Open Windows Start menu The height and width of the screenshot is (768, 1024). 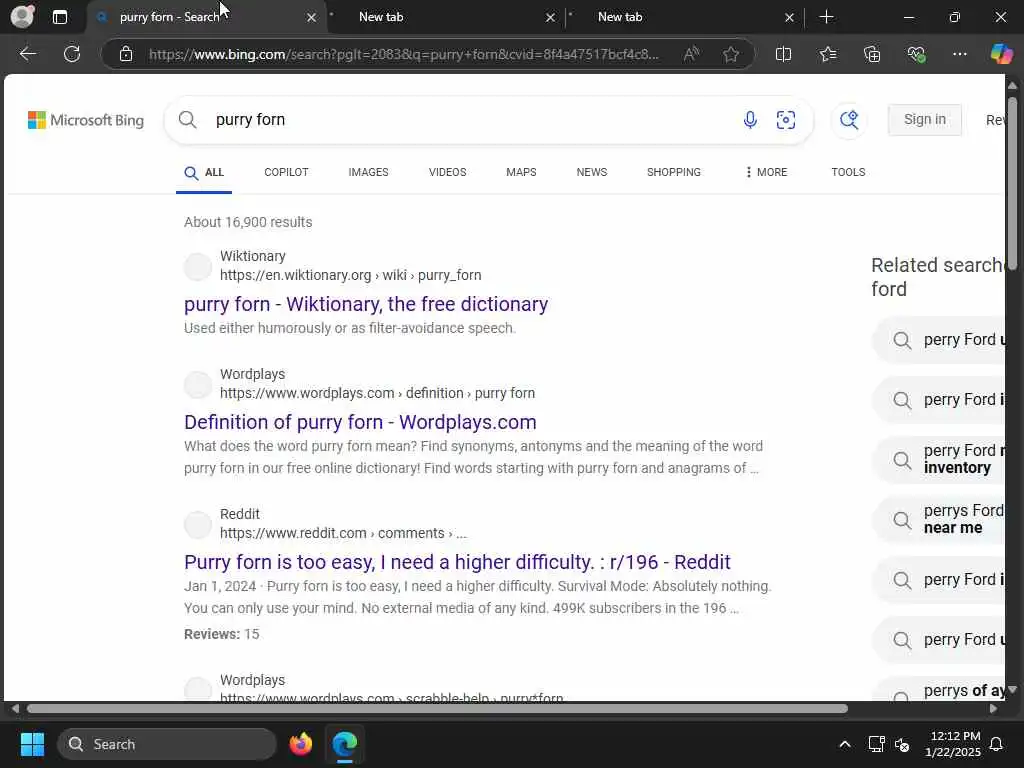(32, 744)
